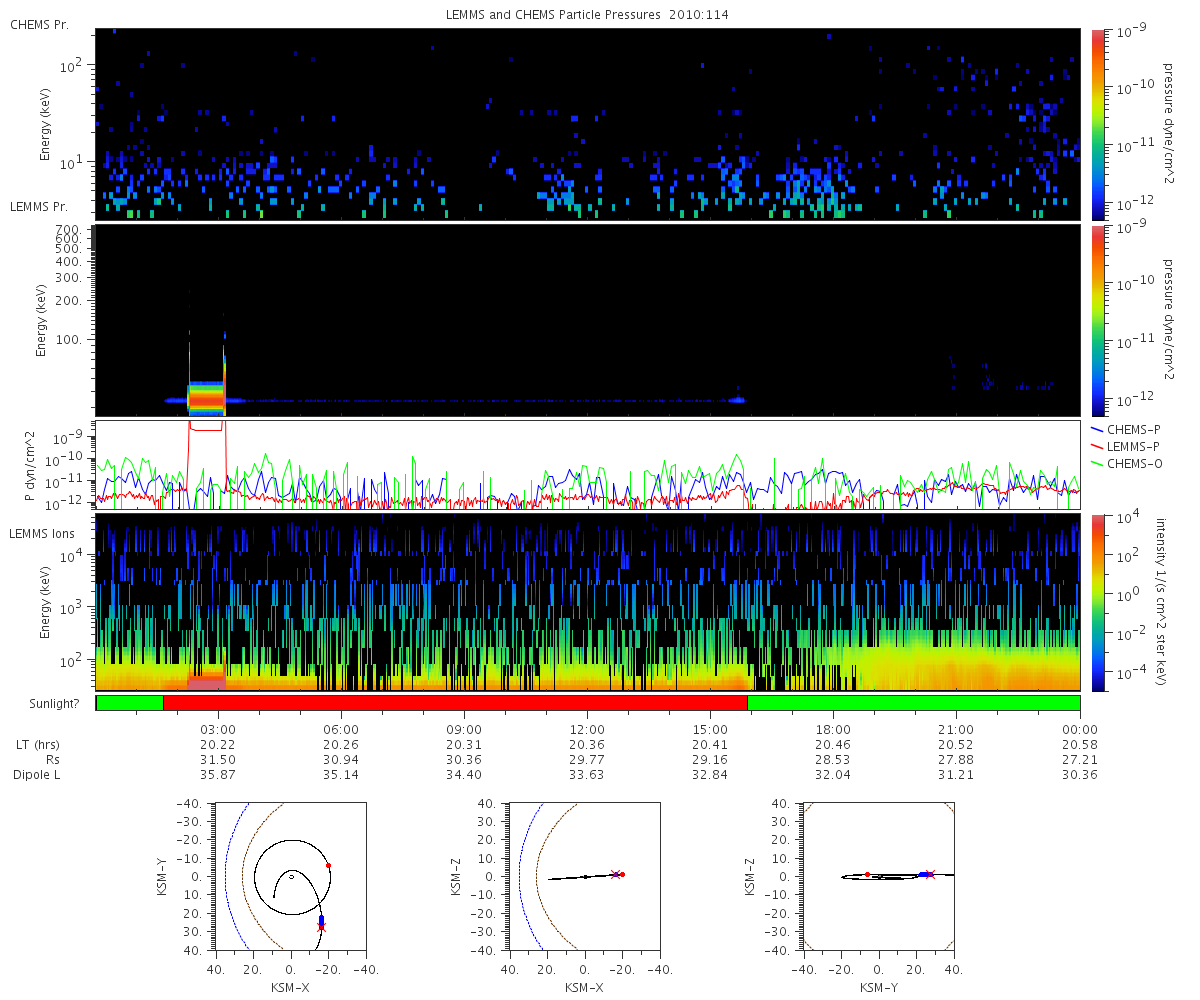Click the red LEMMS-P peak in the line plot

click(x=207, y=427)
